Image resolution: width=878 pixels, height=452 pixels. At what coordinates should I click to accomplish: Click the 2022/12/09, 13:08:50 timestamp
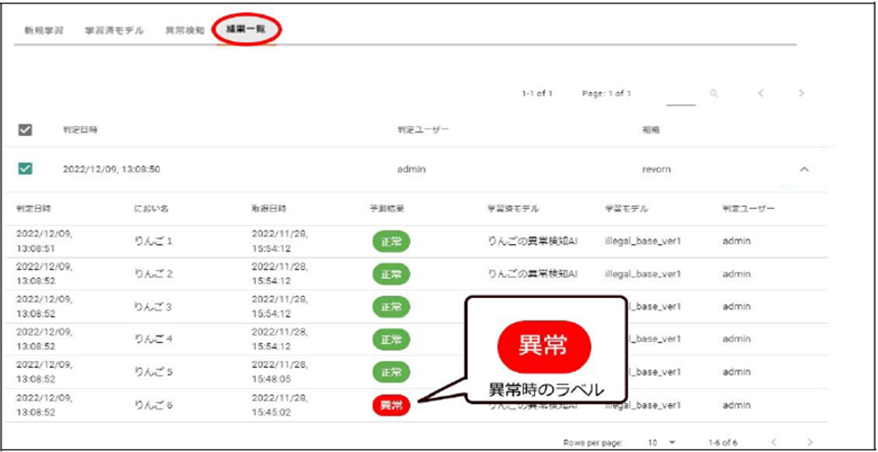112,169
